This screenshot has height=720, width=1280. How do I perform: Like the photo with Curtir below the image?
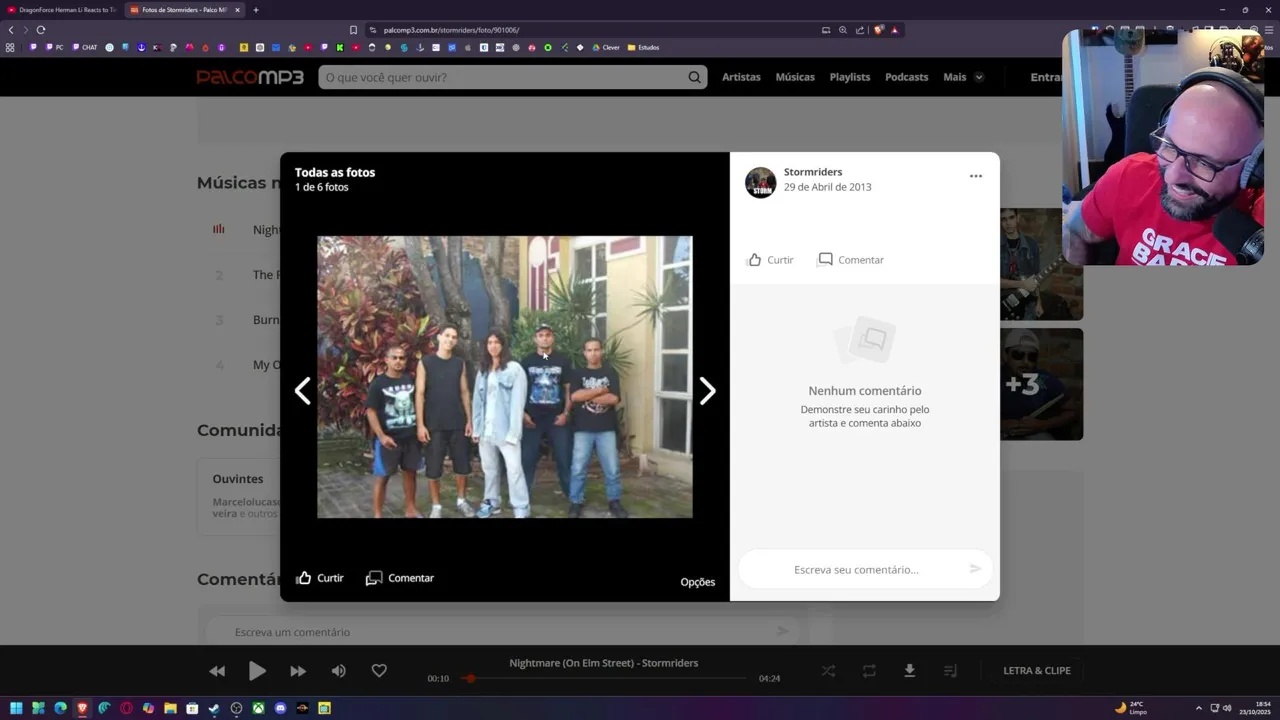coord(320,578)
